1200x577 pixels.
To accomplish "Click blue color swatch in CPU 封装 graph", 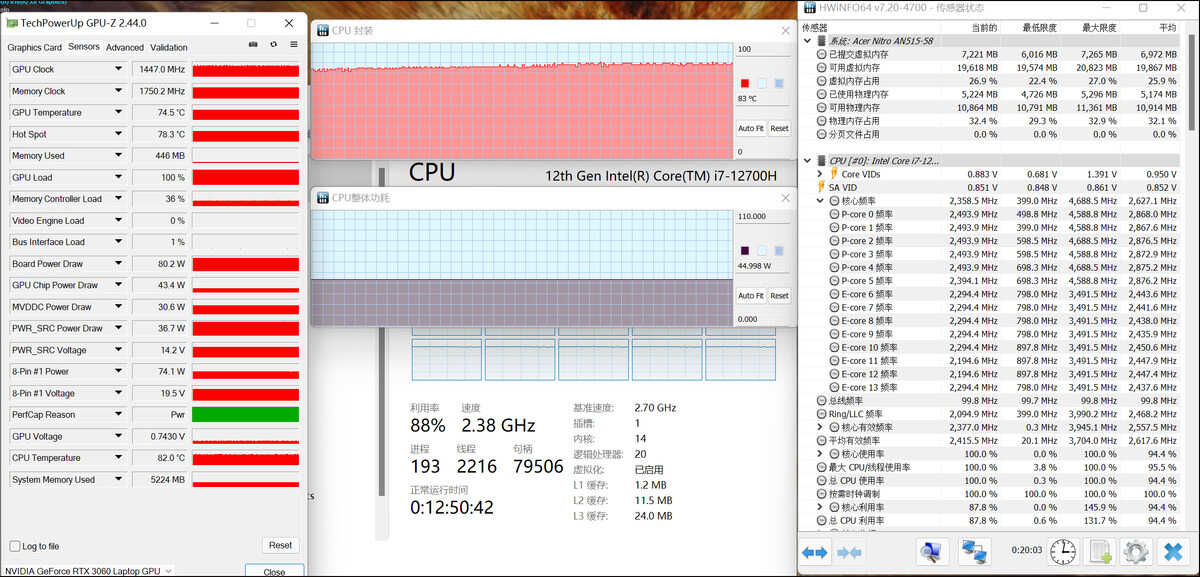I will [x=779, y=83].
